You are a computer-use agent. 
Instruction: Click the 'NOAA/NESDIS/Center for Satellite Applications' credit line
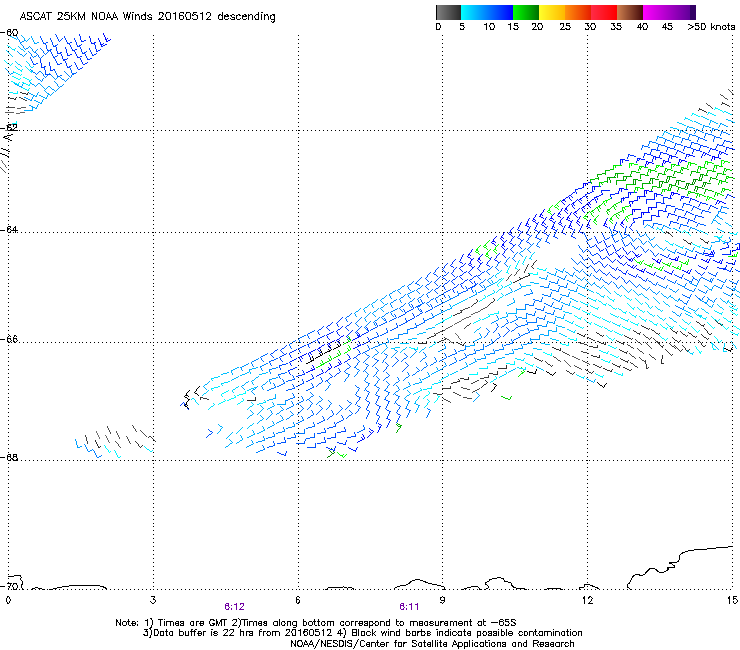click(x=432, y=644)
